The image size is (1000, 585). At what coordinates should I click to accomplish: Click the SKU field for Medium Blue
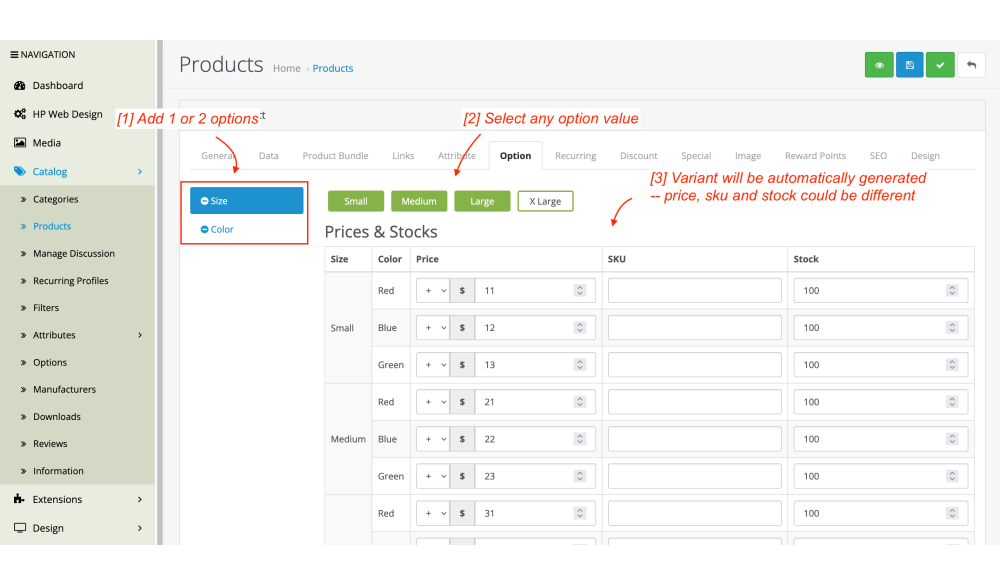pos(694,439)
